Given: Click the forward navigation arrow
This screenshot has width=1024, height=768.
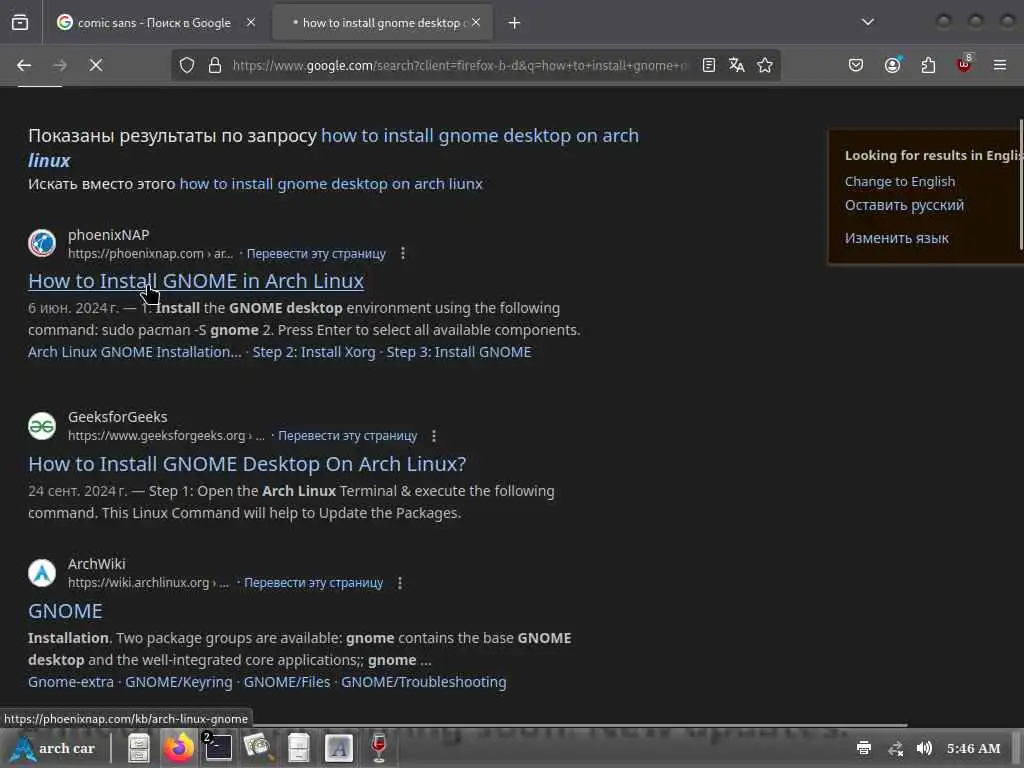Looking at the screenshot, I should [x=60, y=65].
